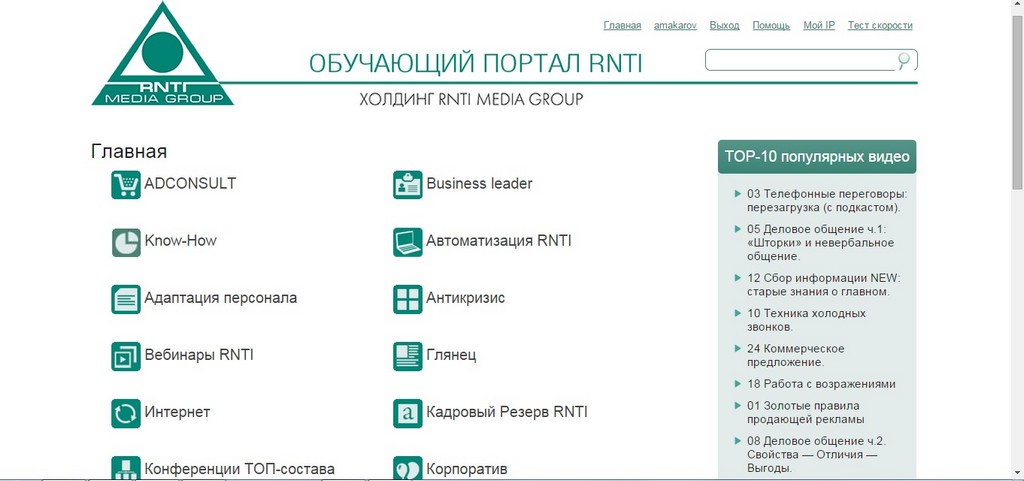Screen dimensions: 1024x481
Task: Open video 24 Коммерческое предложение
Action: coord(795,355)
